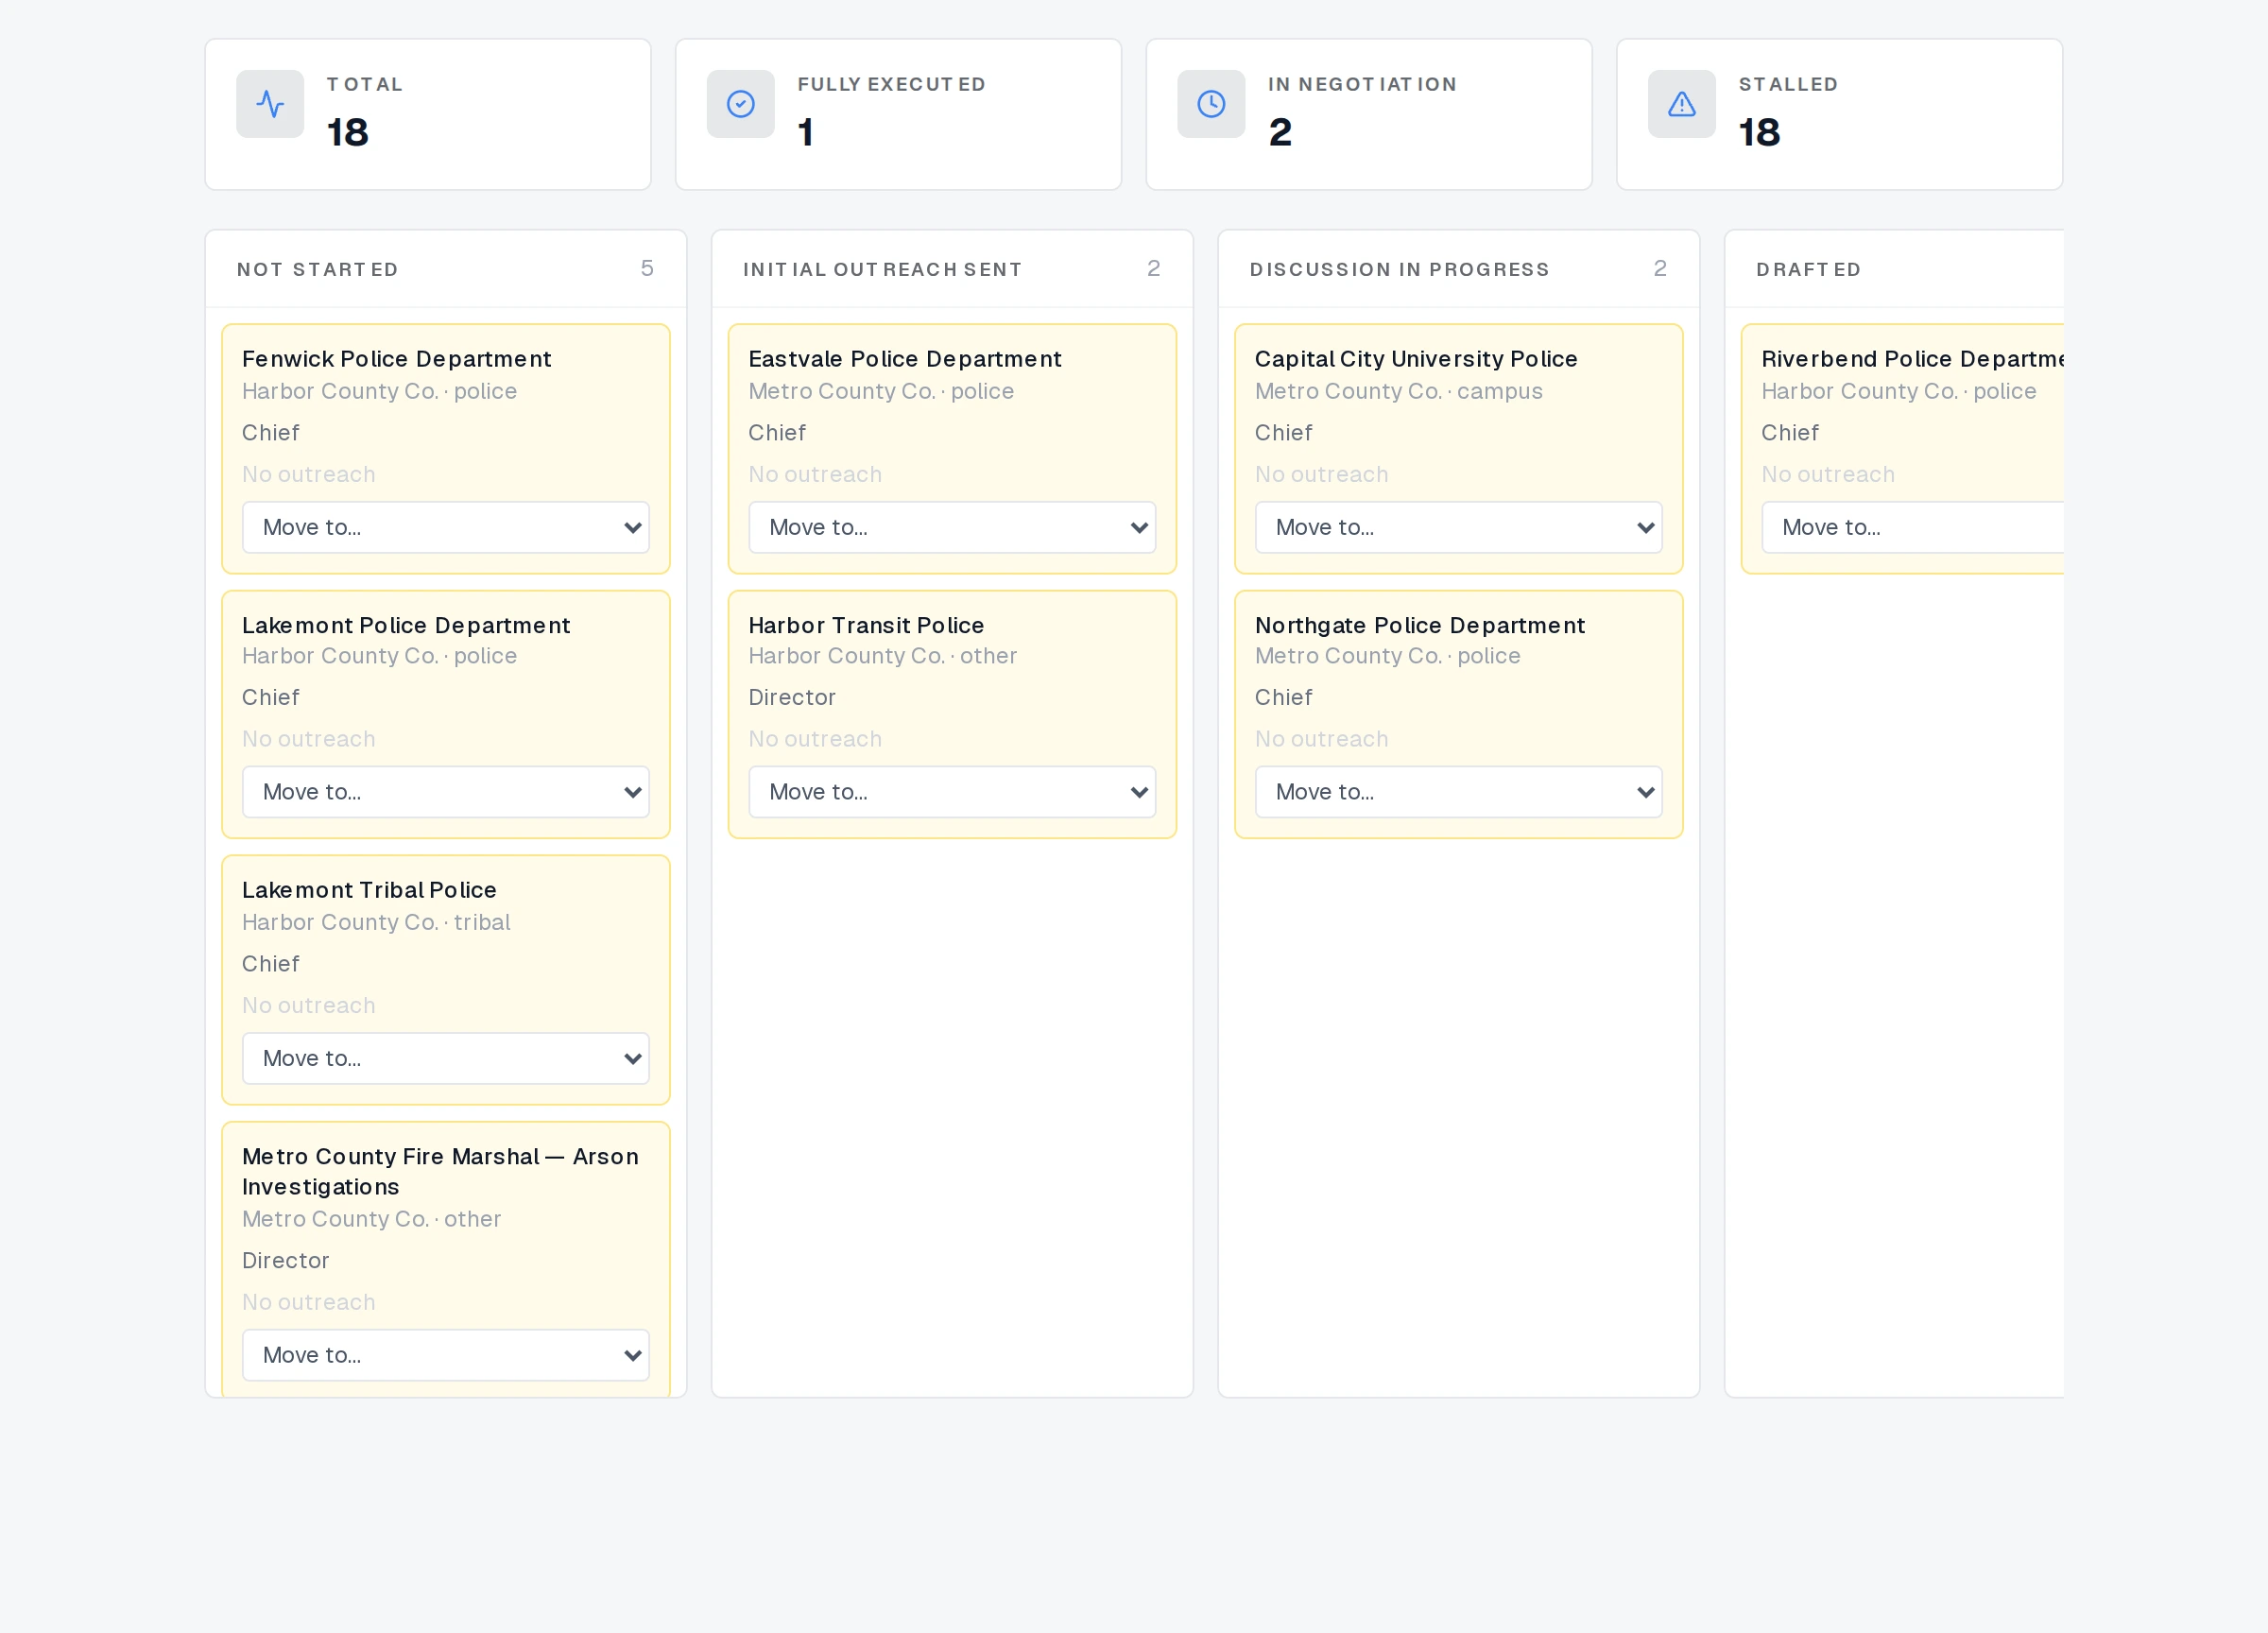Click the Eastvale Police Department title
The width and height of the screenshot is (2268, 1633).
[905, 359]
